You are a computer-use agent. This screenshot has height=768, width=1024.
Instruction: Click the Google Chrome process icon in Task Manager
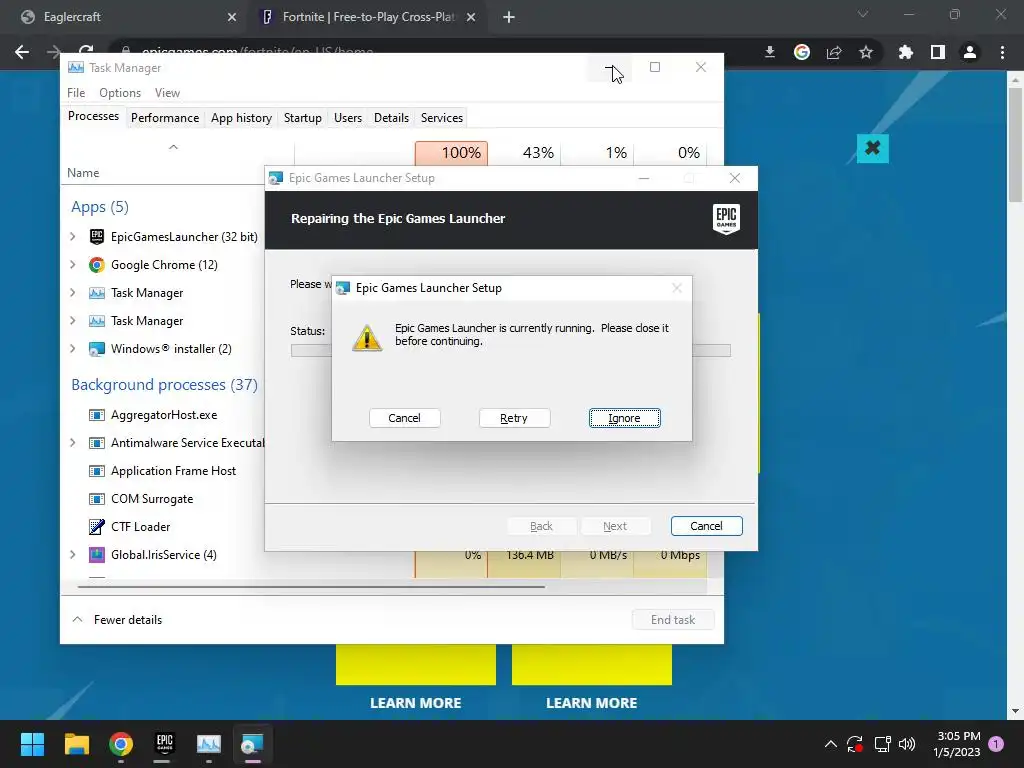click(x=97, y=264)
